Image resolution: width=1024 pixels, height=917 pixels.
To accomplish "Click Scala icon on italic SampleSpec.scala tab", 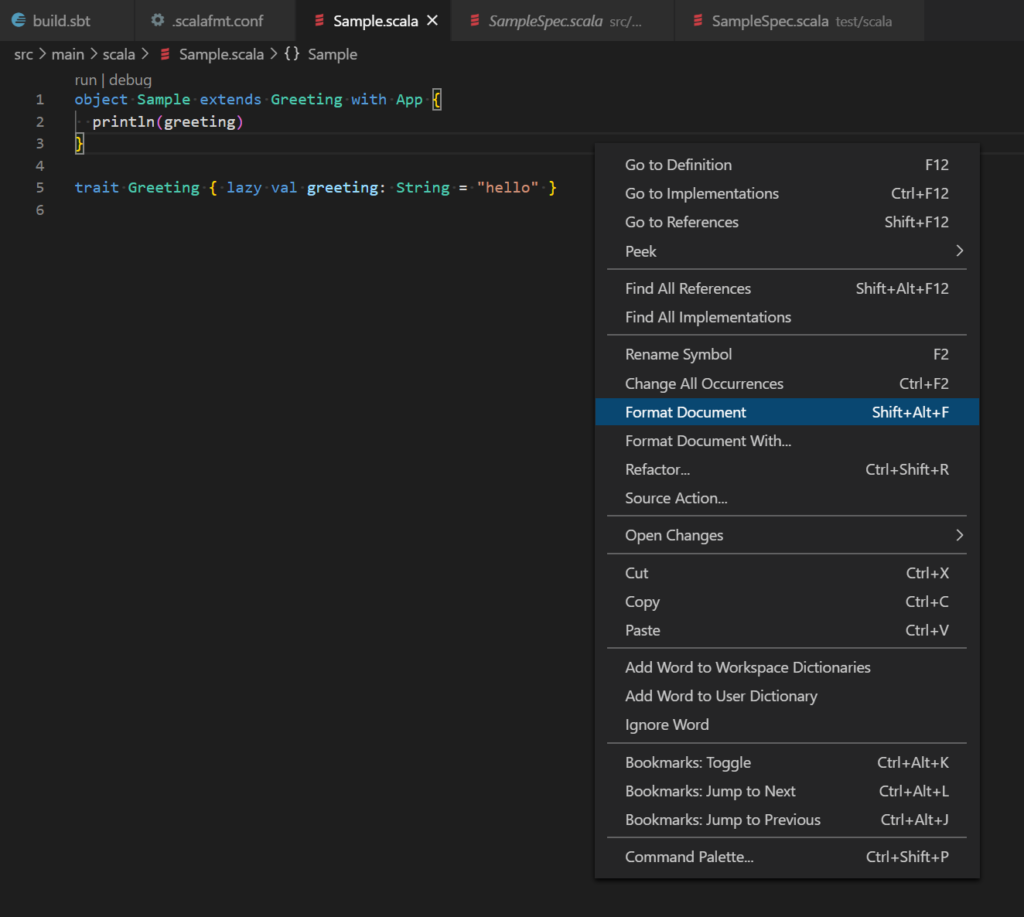I will [x=474, y=21].
